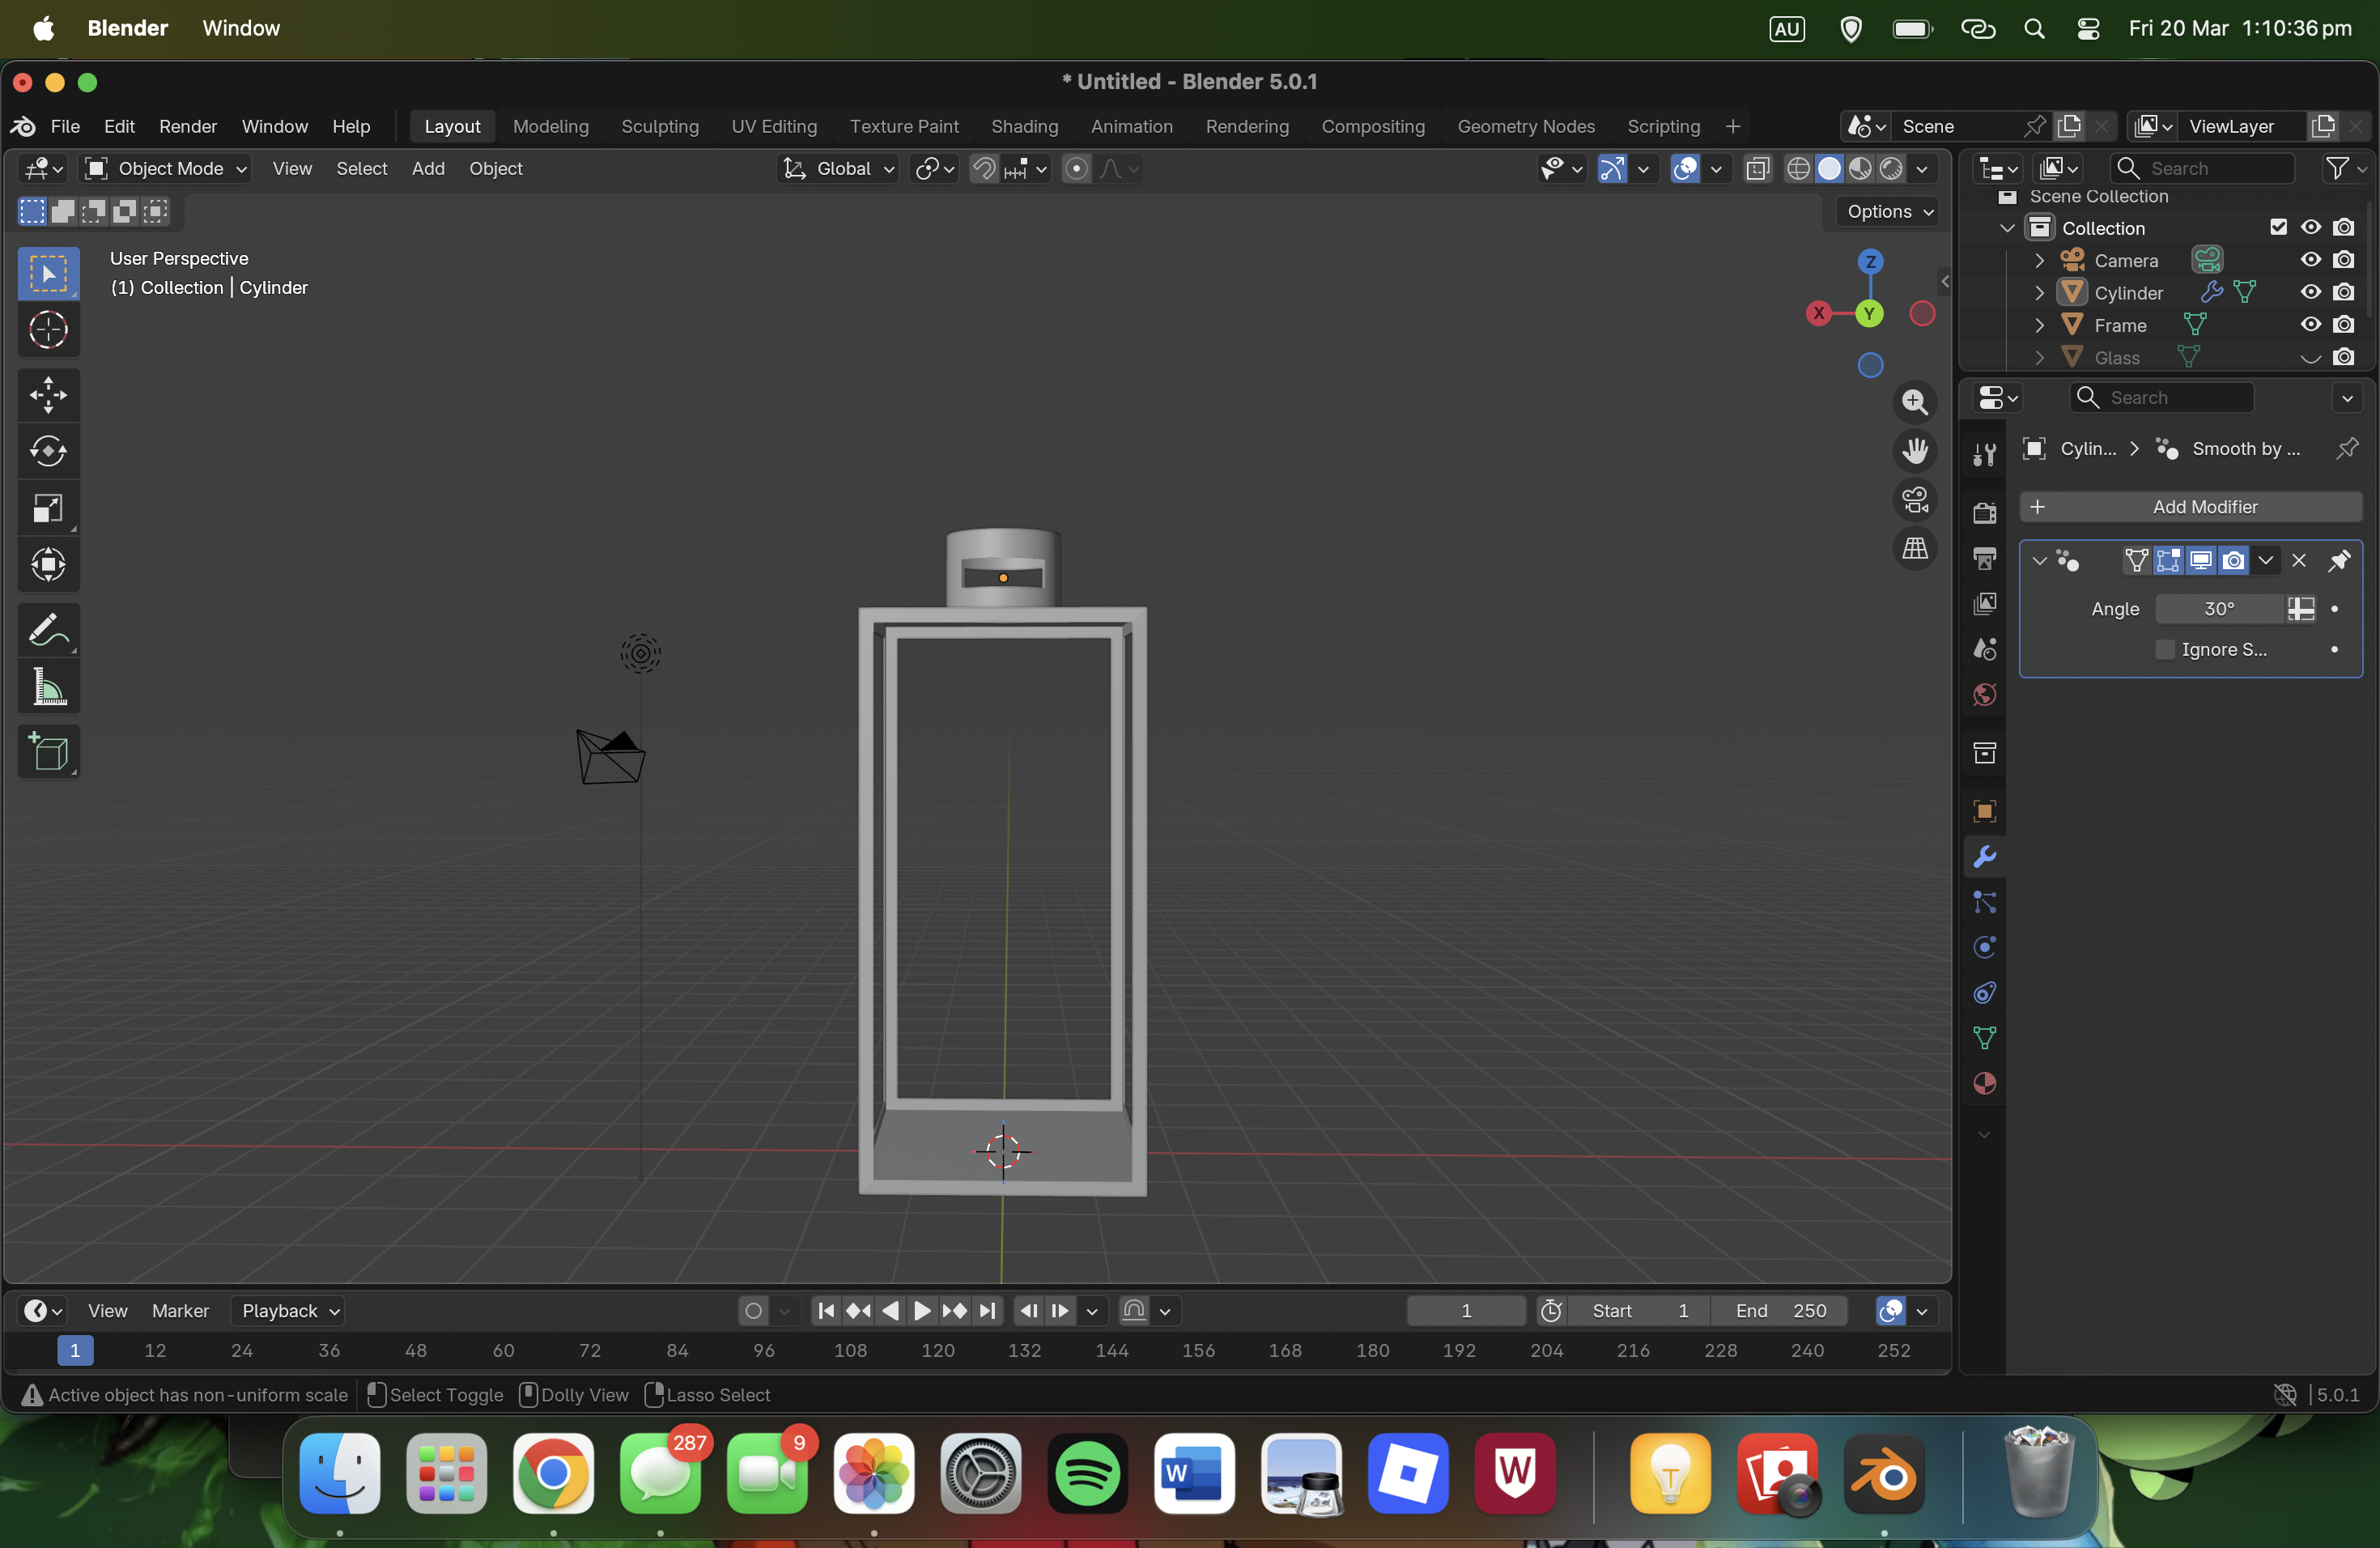
Task: Open the Render menu
Action: [x=187, y=126]
